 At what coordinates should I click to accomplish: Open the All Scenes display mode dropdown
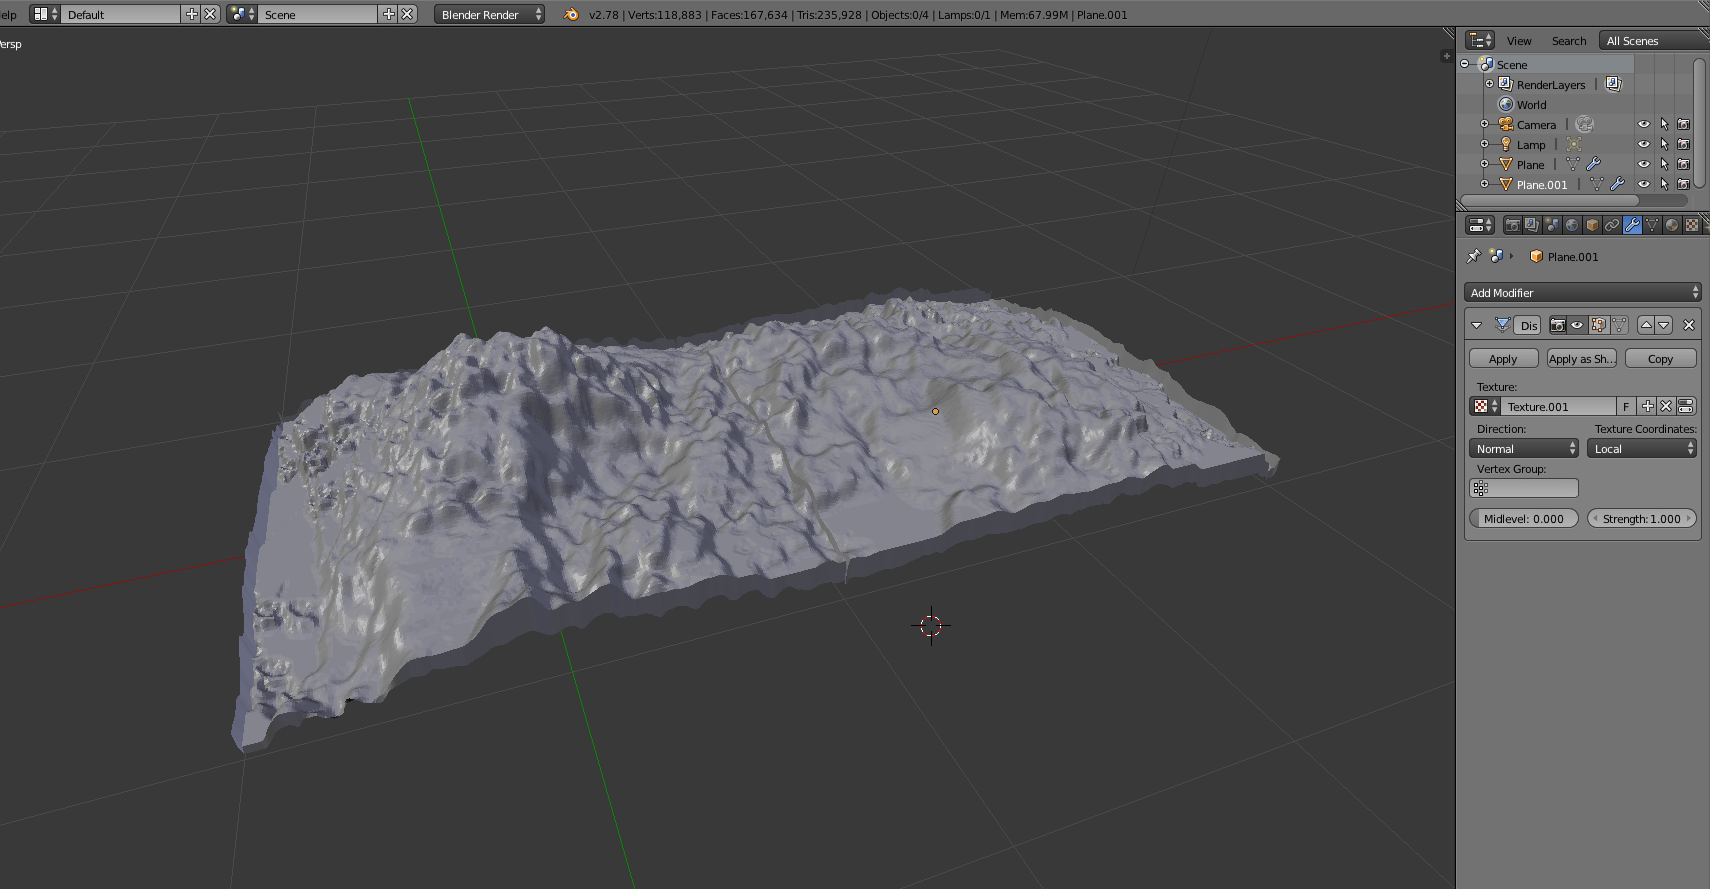pyautogui.click(x=1654, y=40)
